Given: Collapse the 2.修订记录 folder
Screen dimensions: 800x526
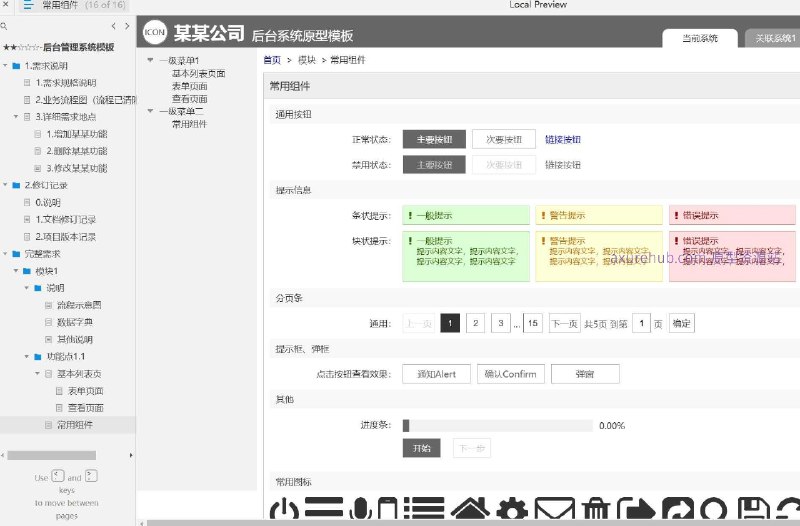Looking at the screenshot, I should point(6,185).
